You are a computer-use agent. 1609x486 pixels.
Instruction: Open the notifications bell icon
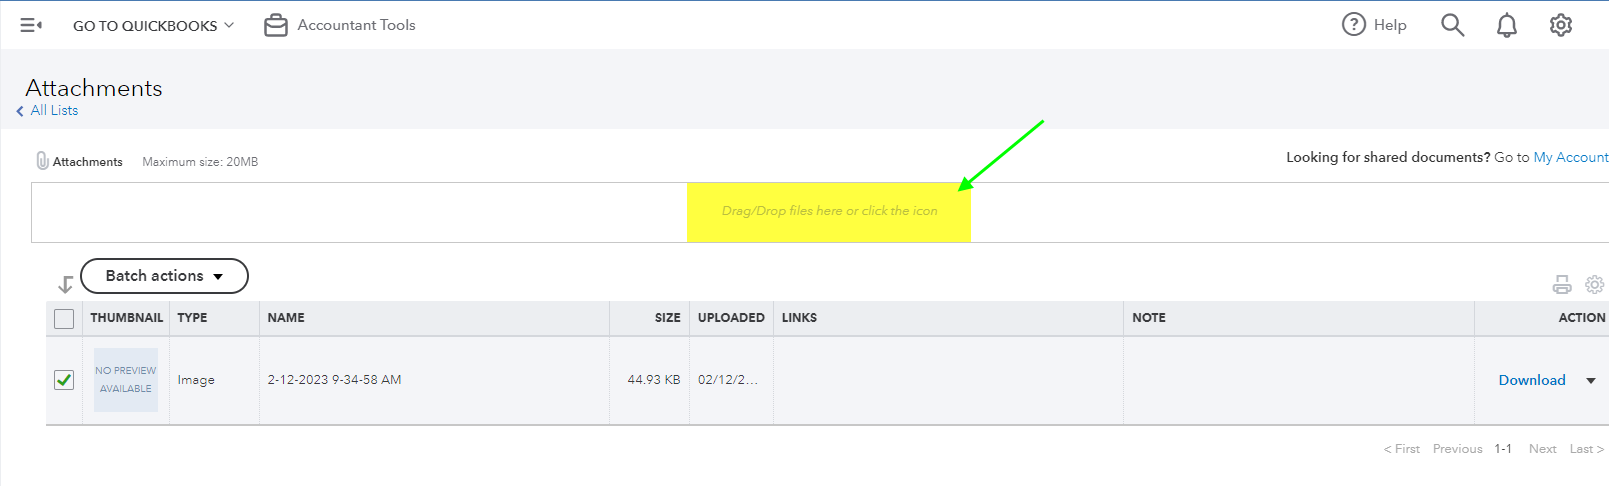coord(1506,25)
